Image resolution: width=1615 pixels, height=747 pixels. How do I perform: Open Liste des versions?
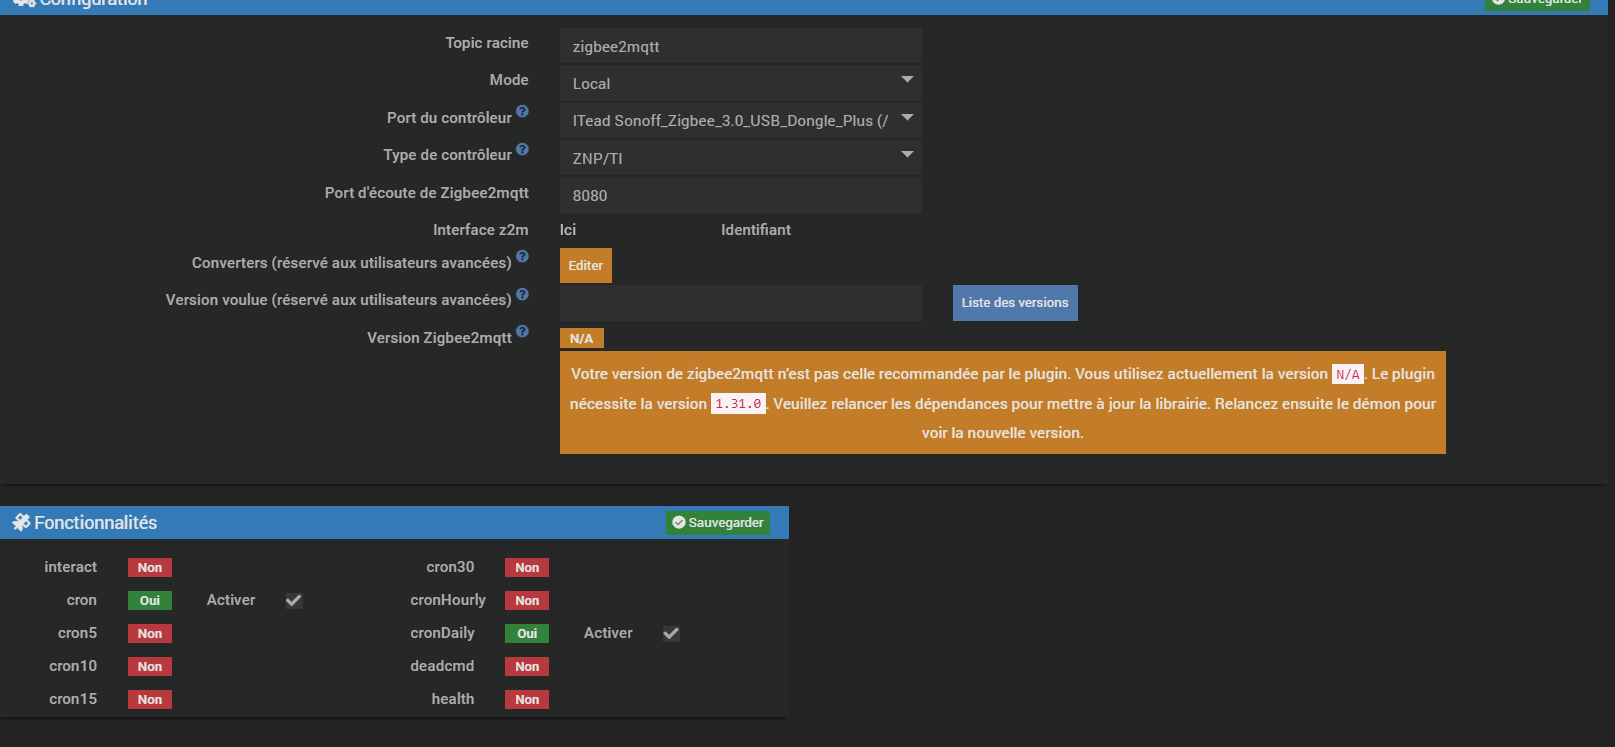tap(1014, 303)
